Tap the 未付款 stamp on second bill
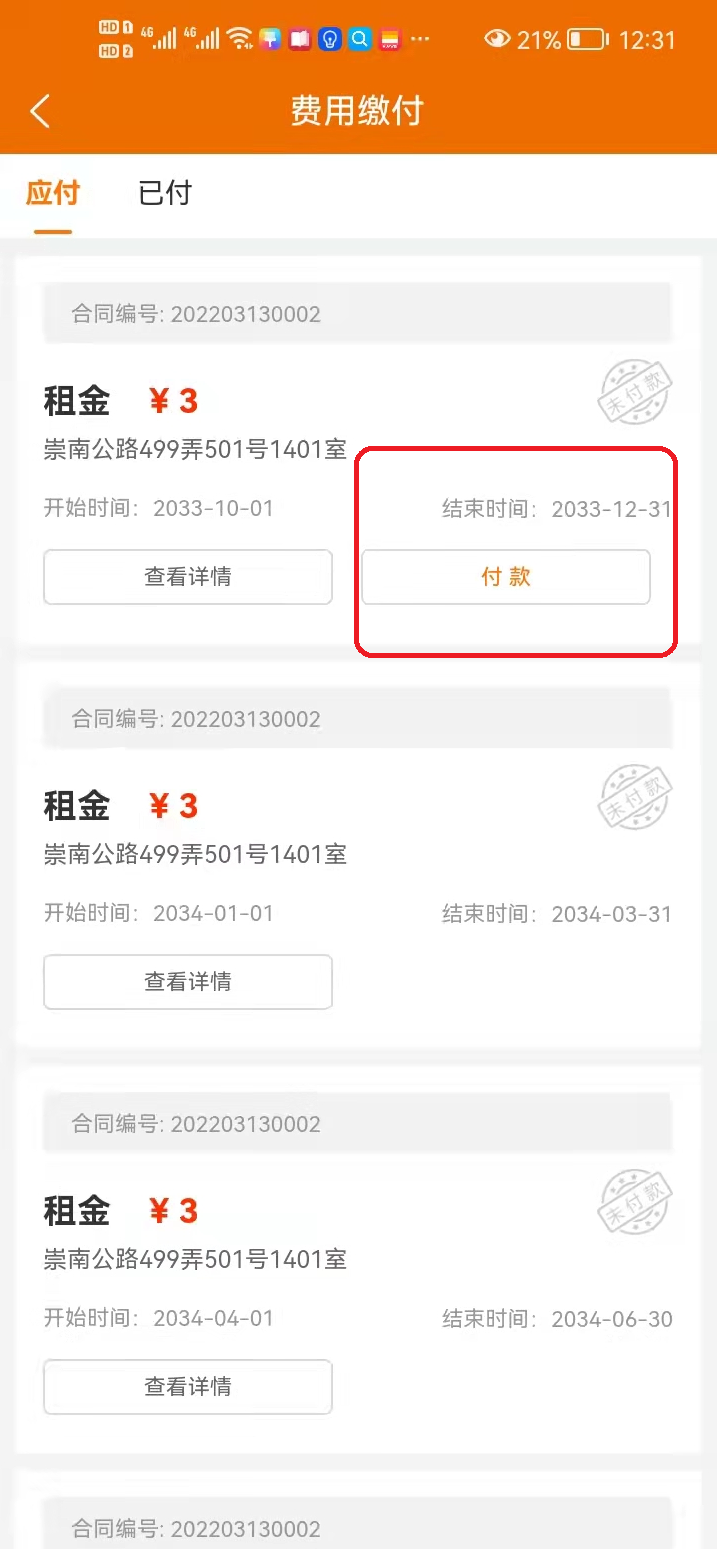The image size is (721, 1549). (635, 798)
